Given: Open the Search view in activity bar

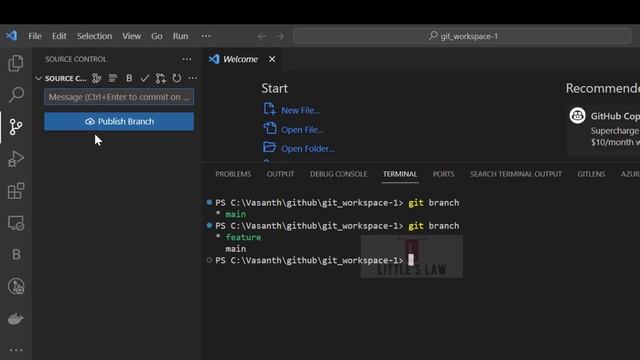Looking at the screenshot, I should tap(16, 95).
